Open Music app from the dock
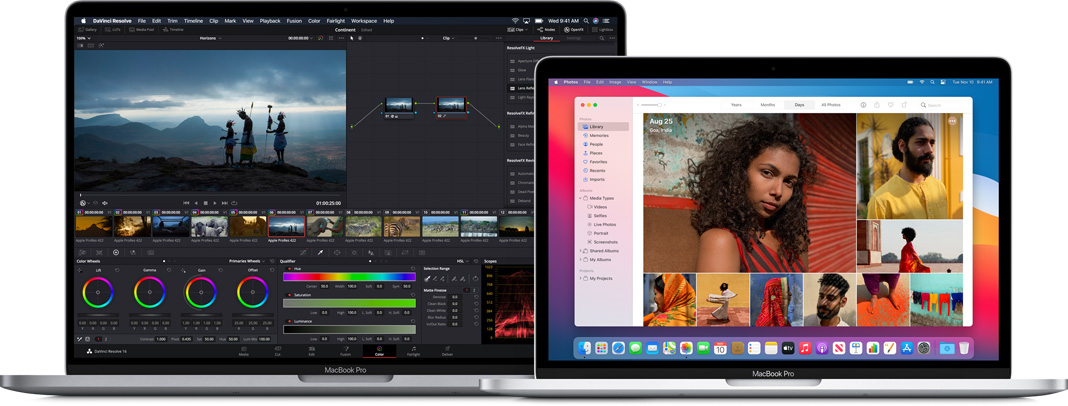Image resolution: width=1068 pixels, height=406 pixels. [804, 348]
